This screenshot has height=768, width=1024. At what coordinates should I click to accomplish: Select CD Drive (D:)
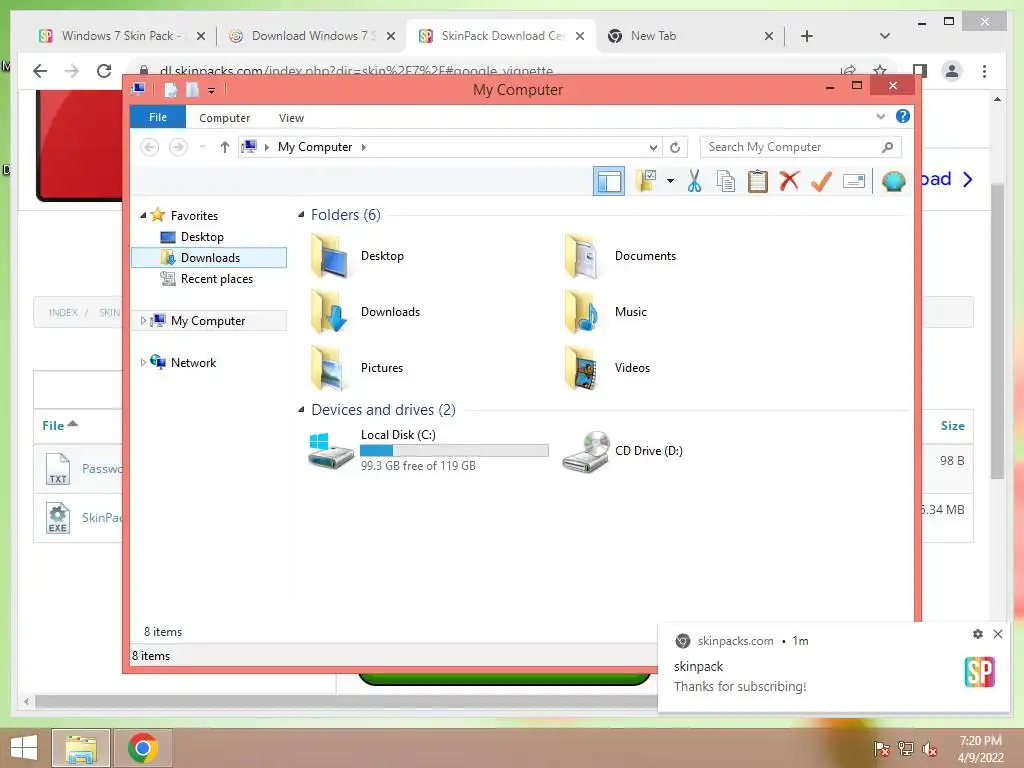622,451
